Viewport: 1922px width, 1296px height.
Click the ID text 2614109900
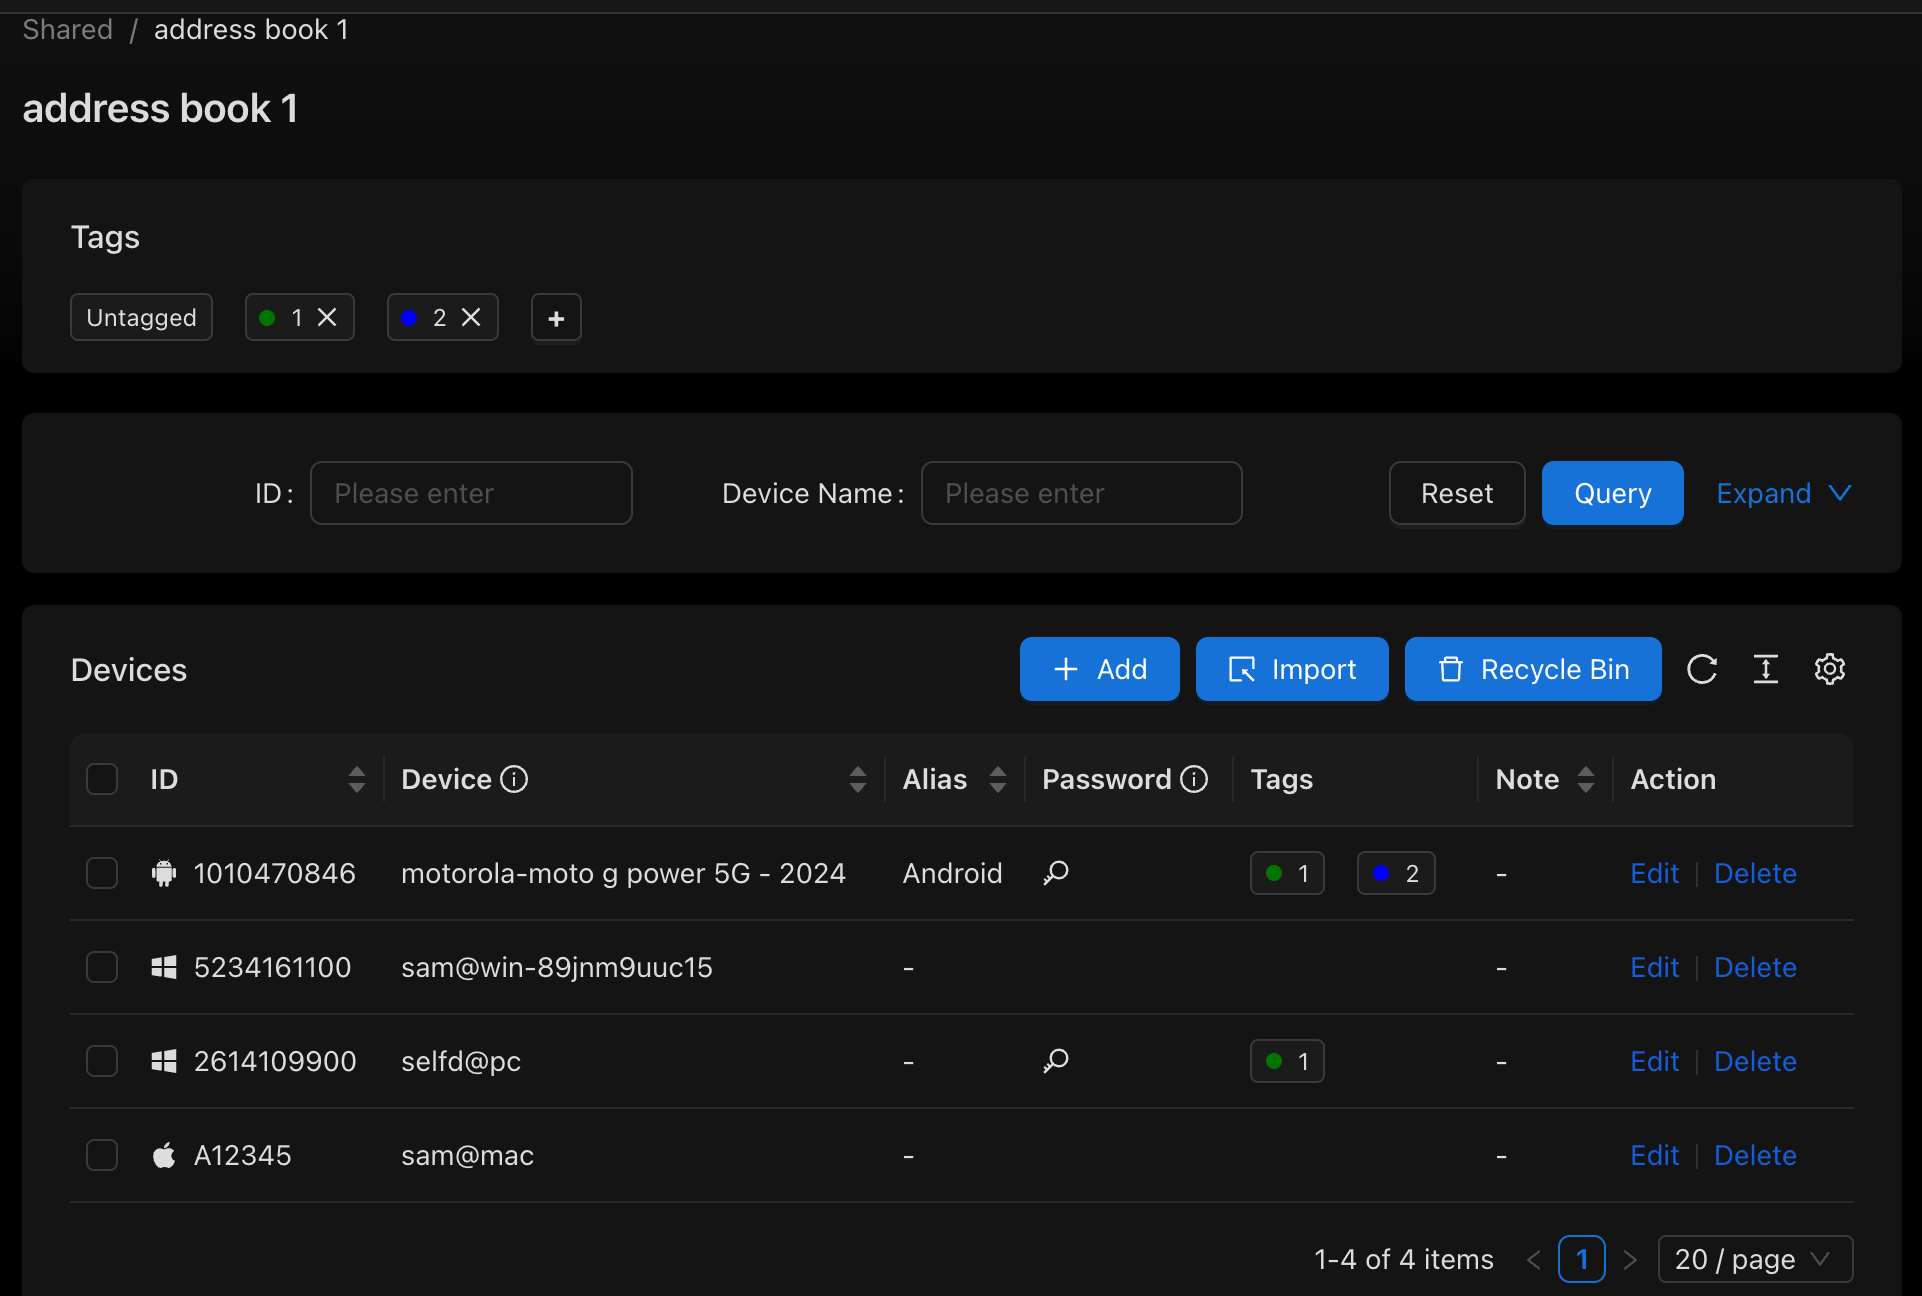tap(275, 1061)
